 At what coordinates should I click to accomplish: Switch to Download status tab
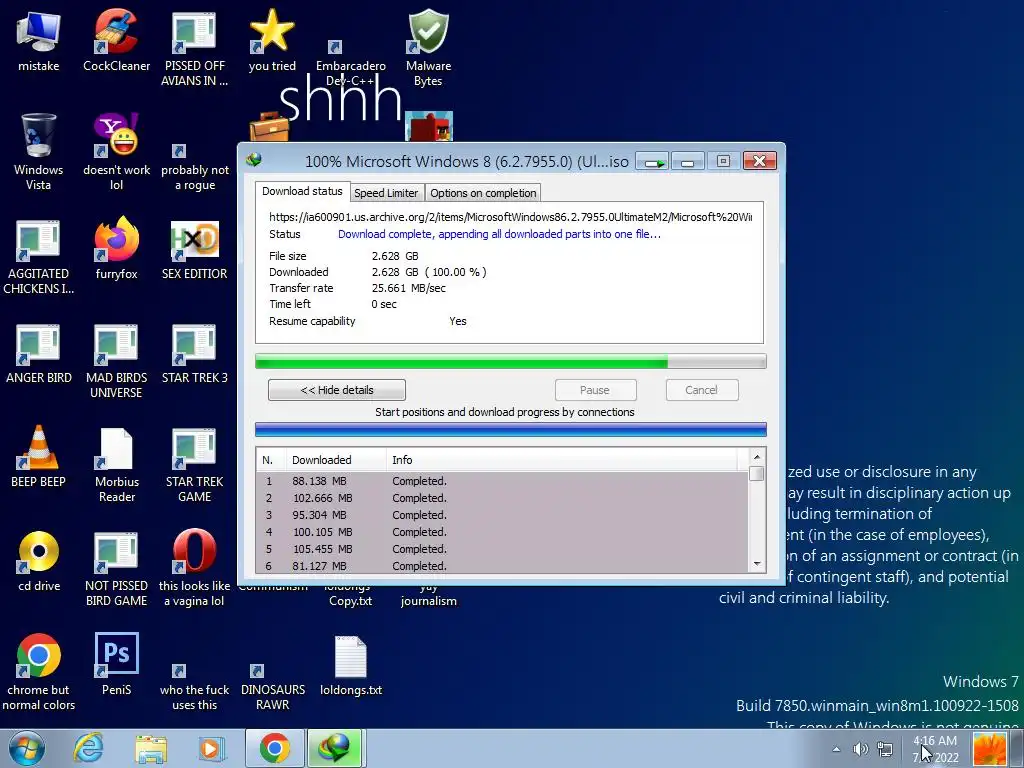tap(302, 191)
